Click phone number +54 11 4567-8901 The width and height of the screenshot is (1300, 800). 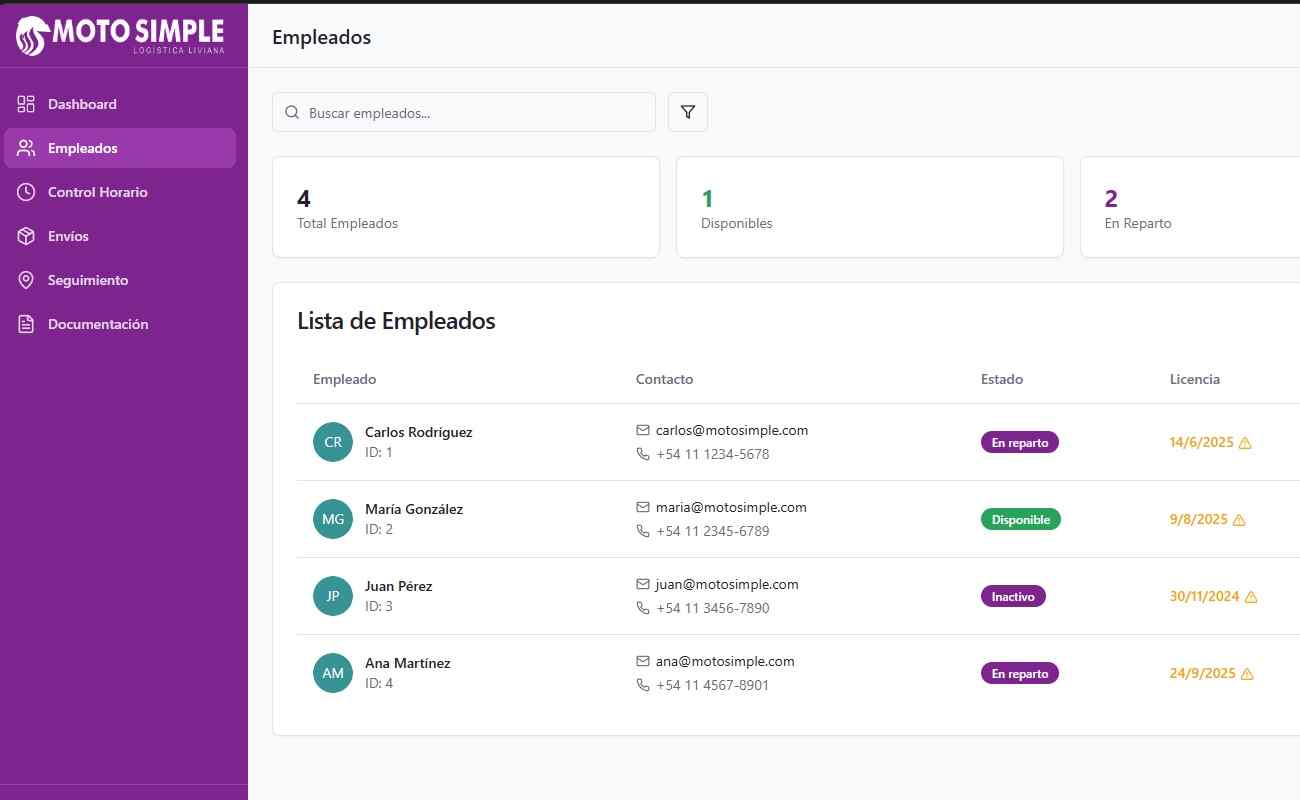pos(713,685)
